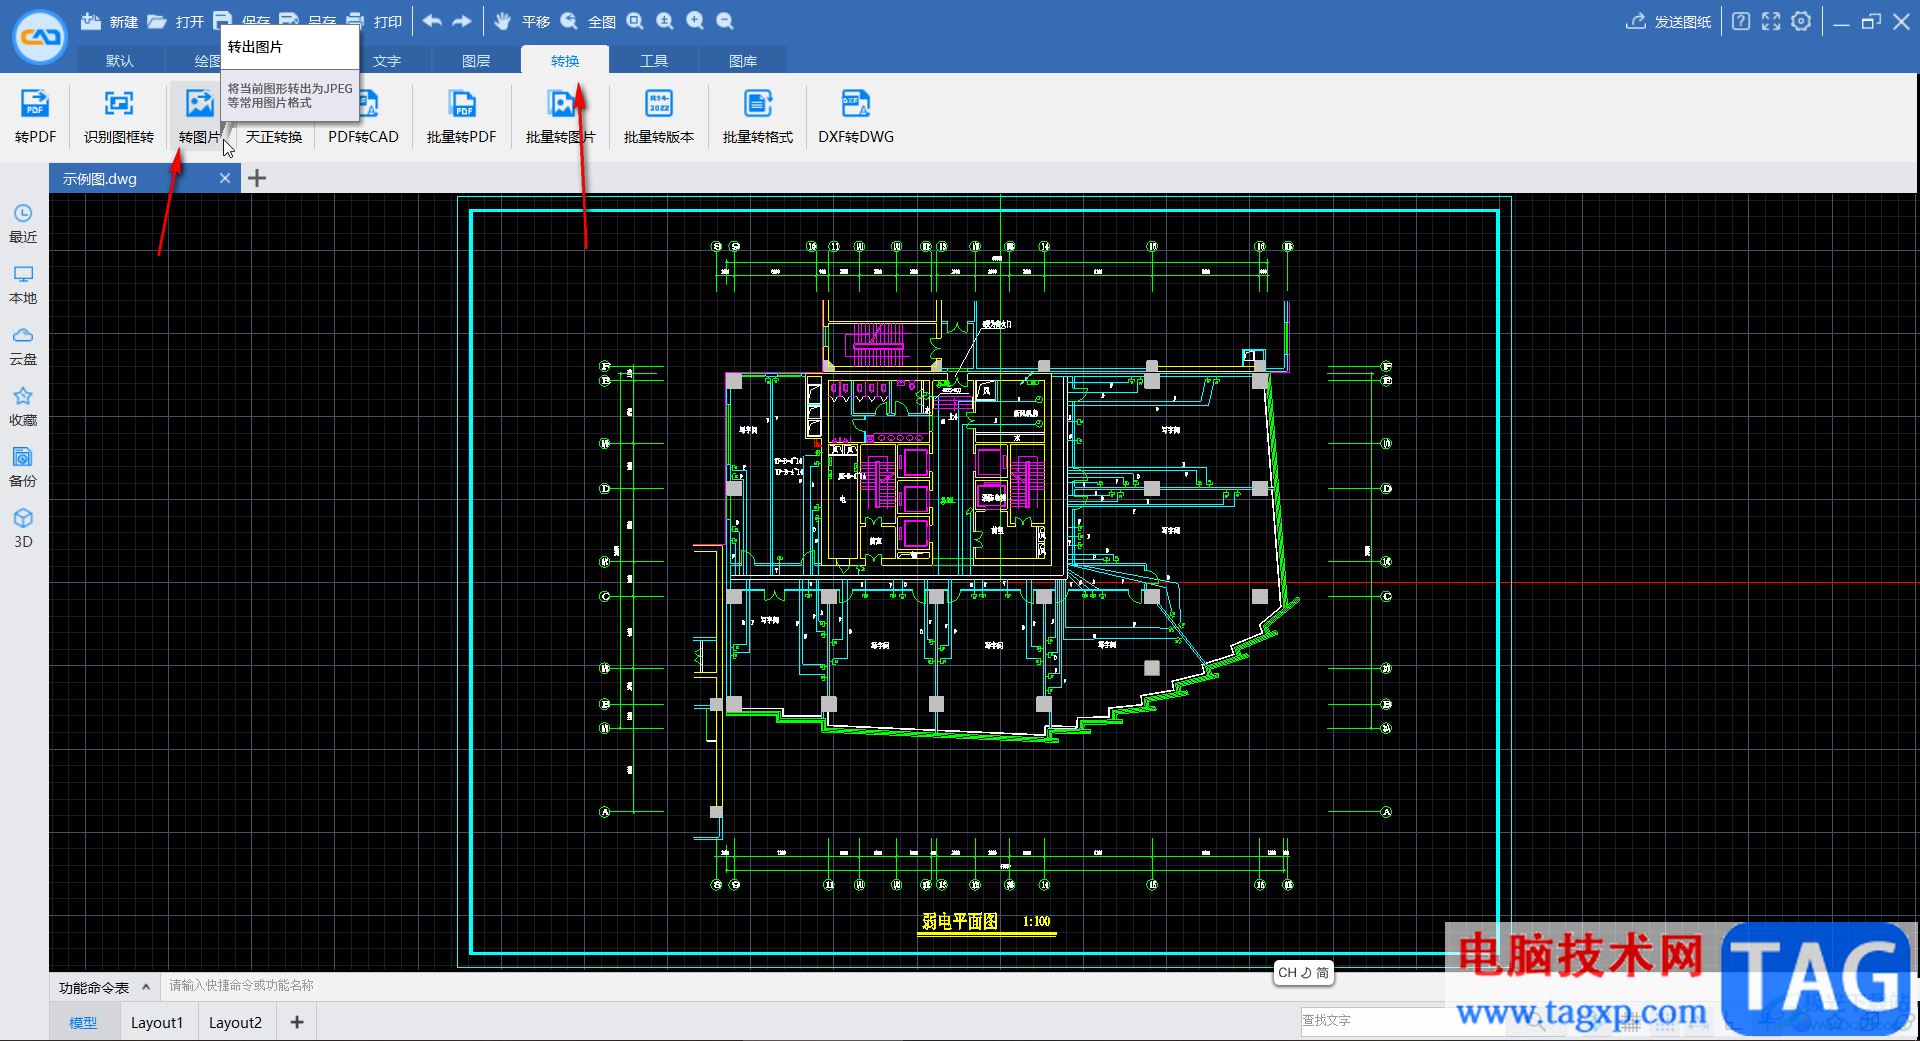Select the 转图片 export image tool

(199, 116)
